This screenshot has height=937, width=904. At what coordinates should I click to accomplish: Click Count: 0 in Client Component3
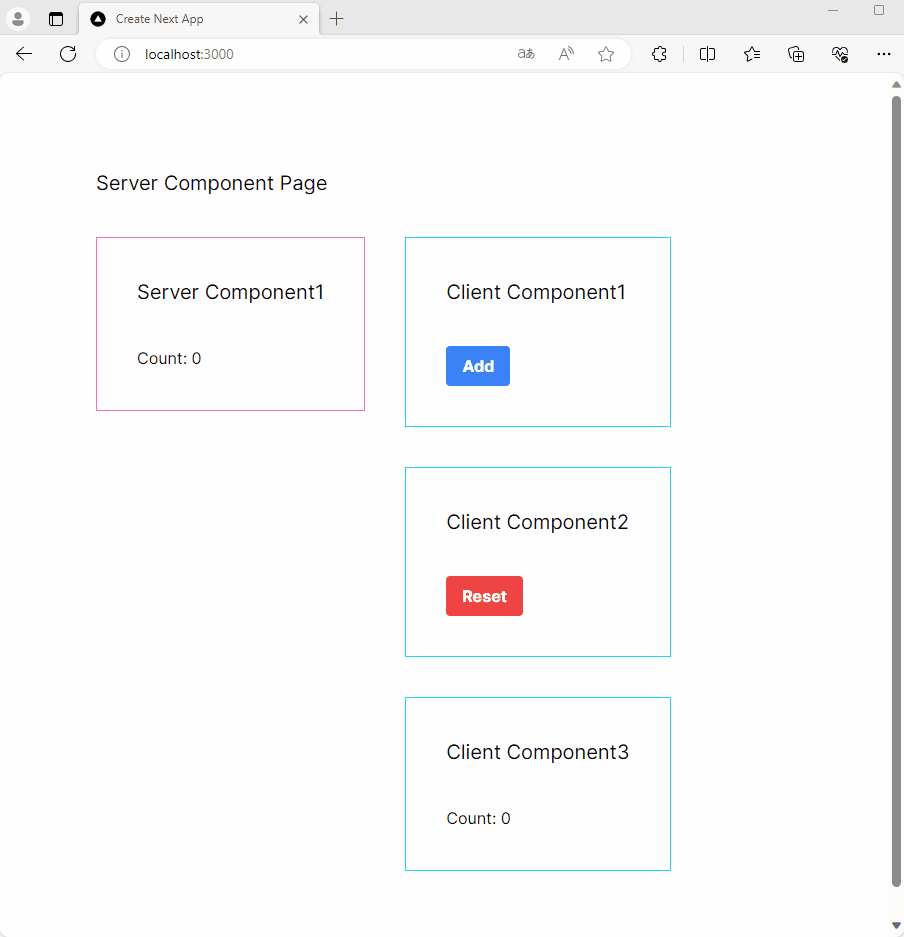point(478,819)
